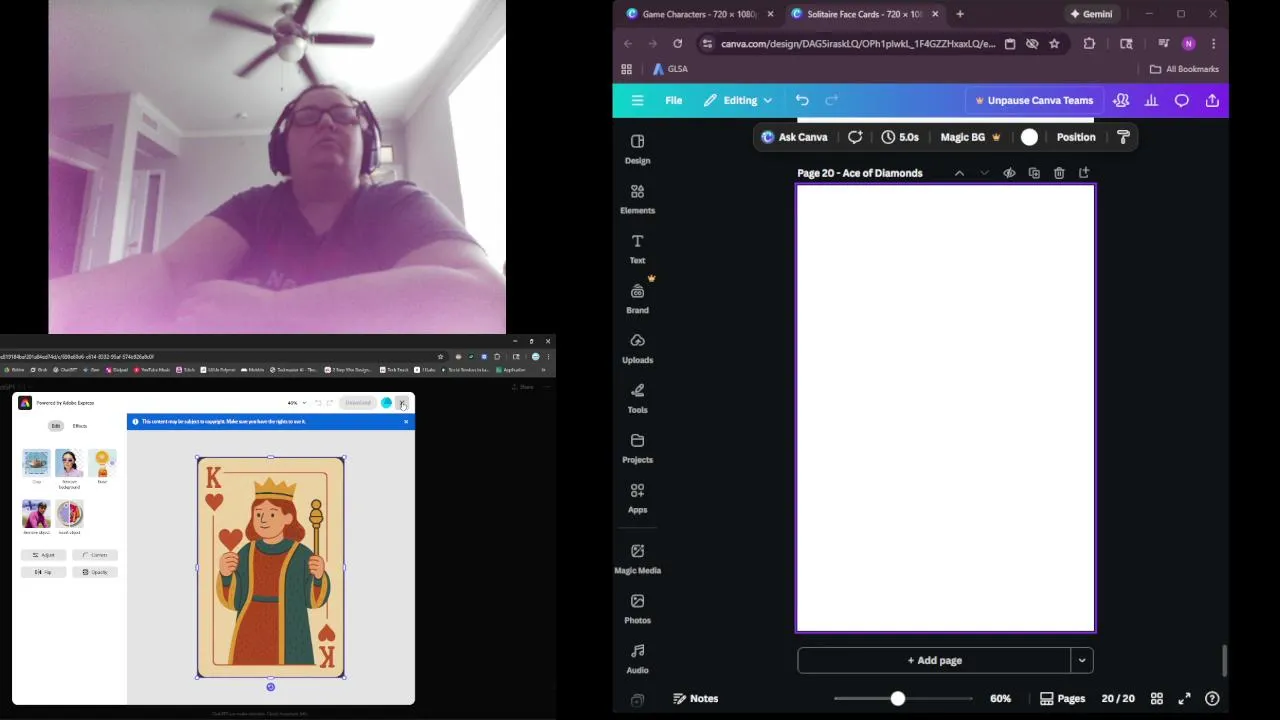The height and width of the screenshot is (720, 1280).
Task: Open the grid view icon in bottom bar
Action: click(1157, 698)
